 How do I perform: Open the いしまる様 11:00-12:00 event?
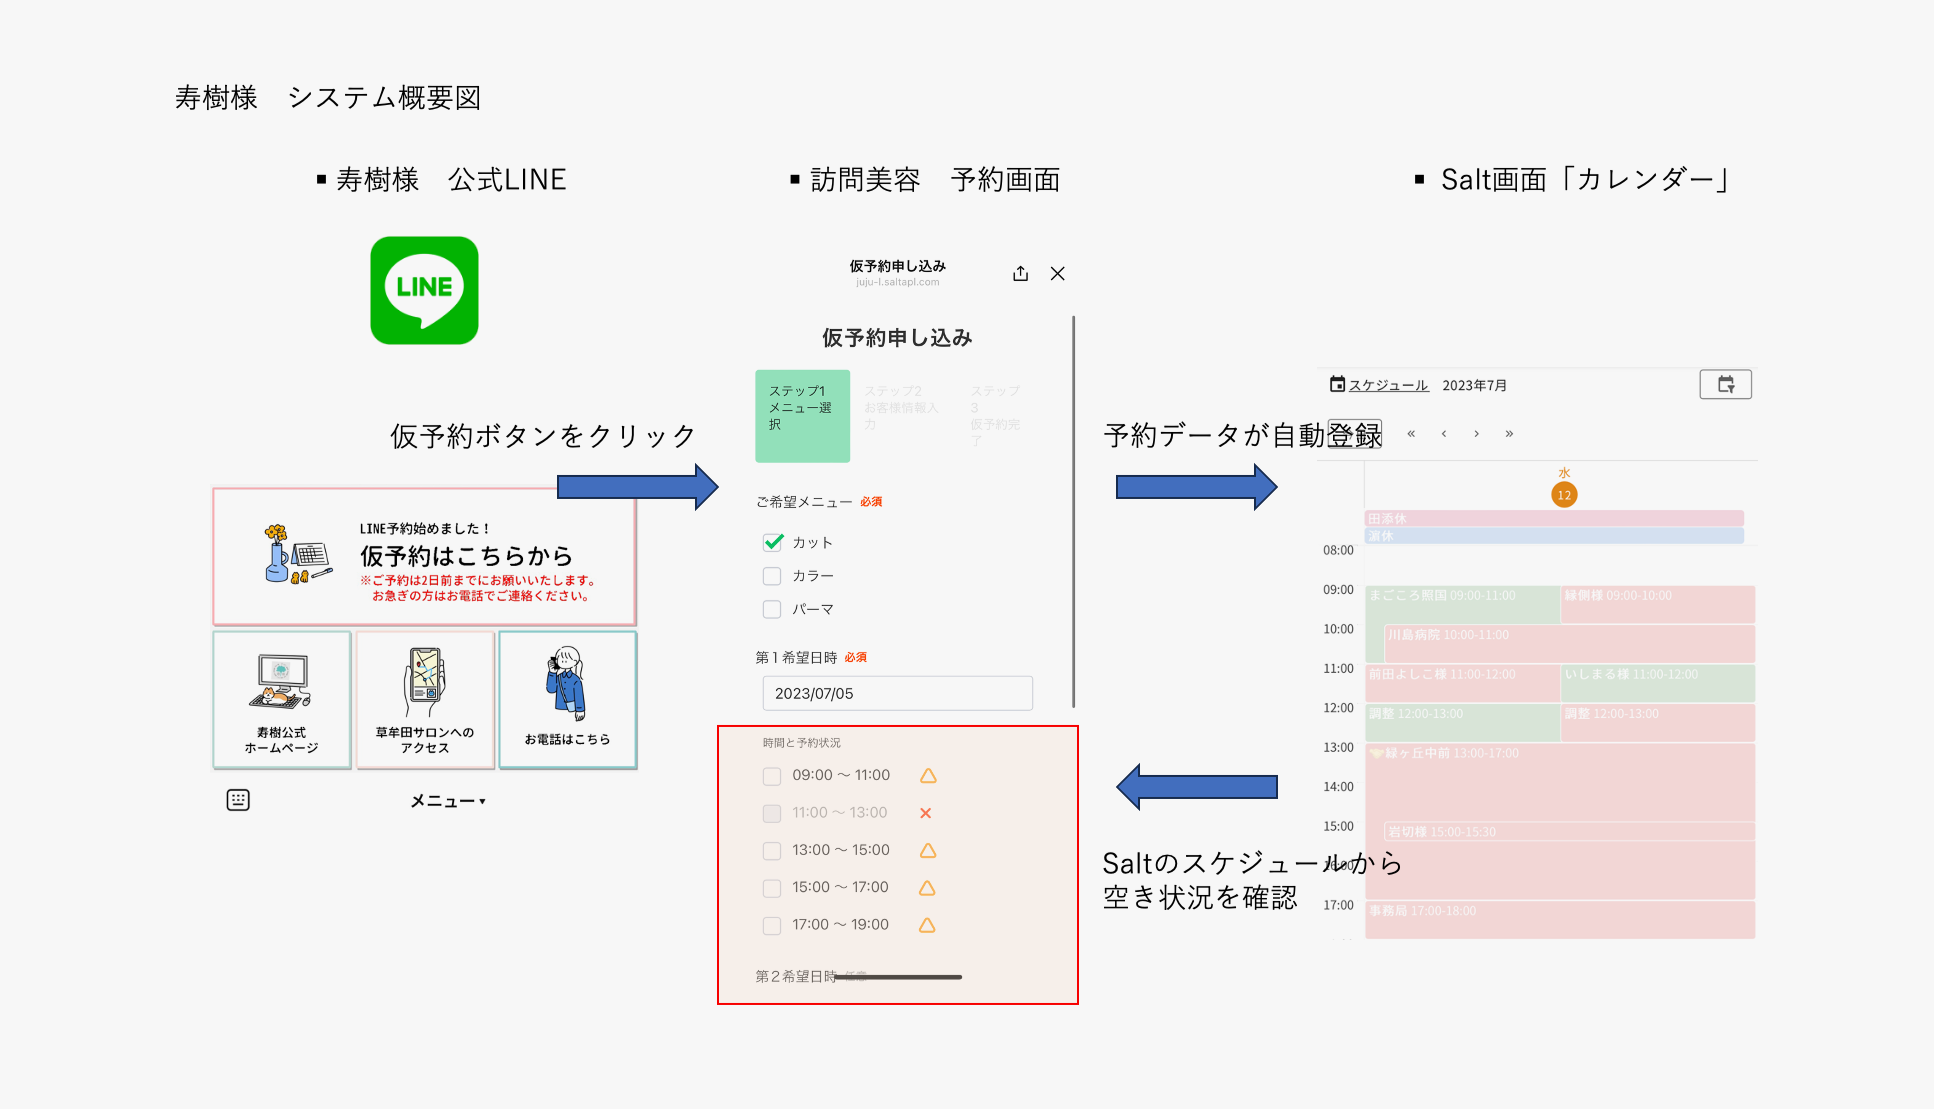click(1658, 683)
